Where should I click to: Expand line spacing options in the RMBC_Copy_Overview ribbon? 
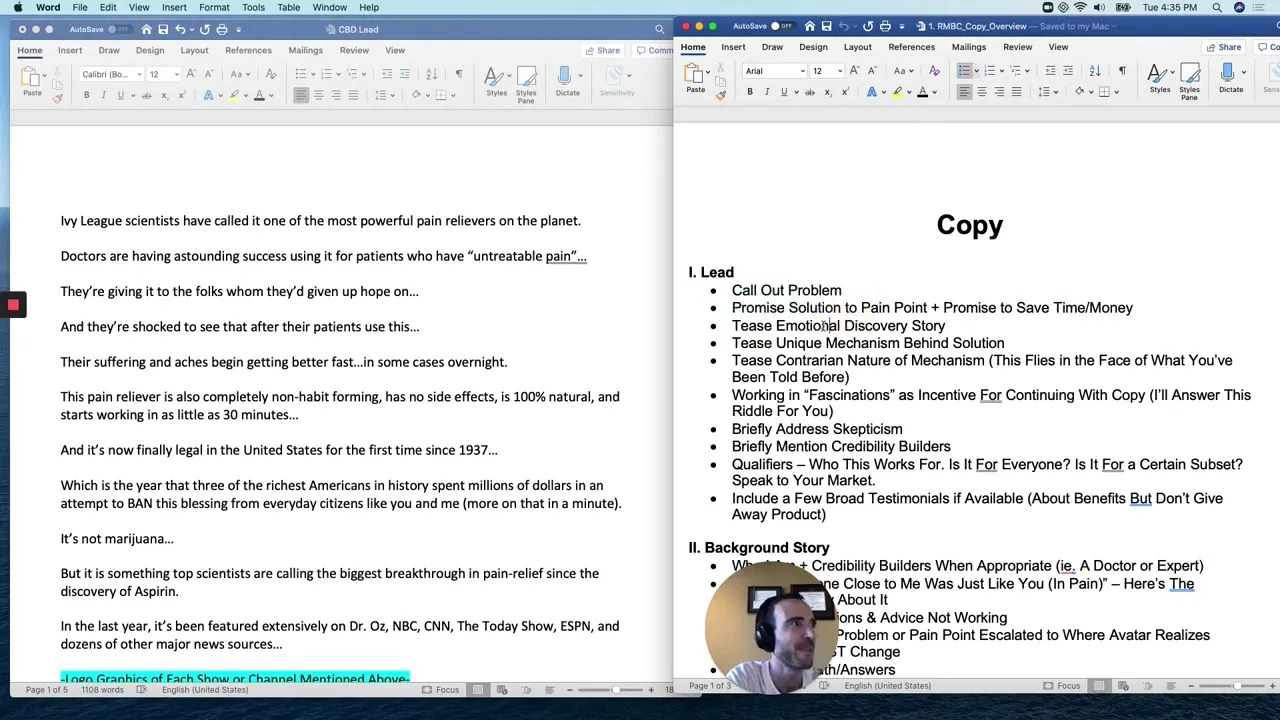pos(1054,92)
